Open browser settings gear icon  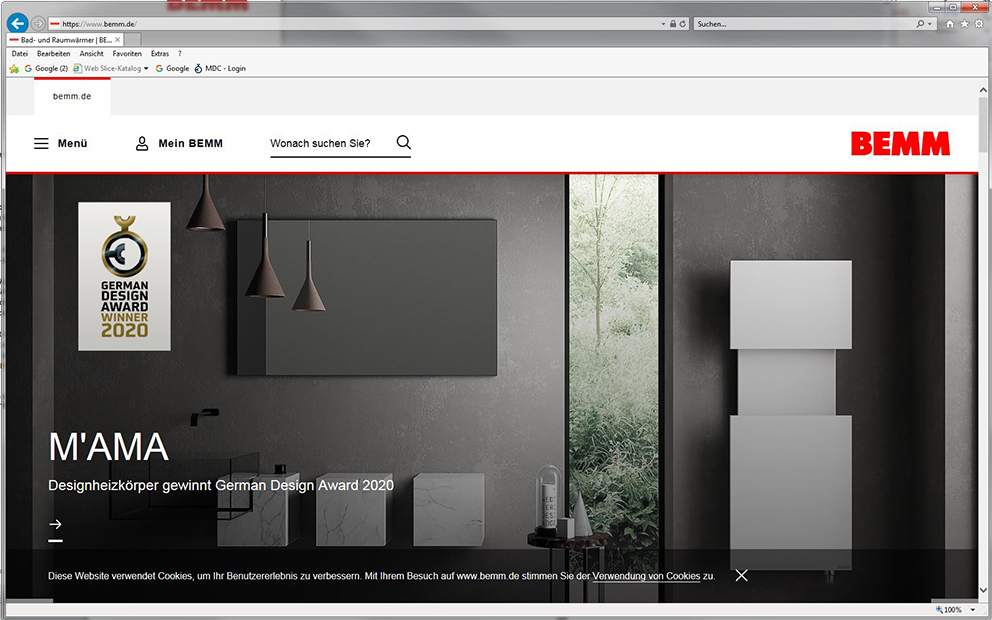point(979,24)
